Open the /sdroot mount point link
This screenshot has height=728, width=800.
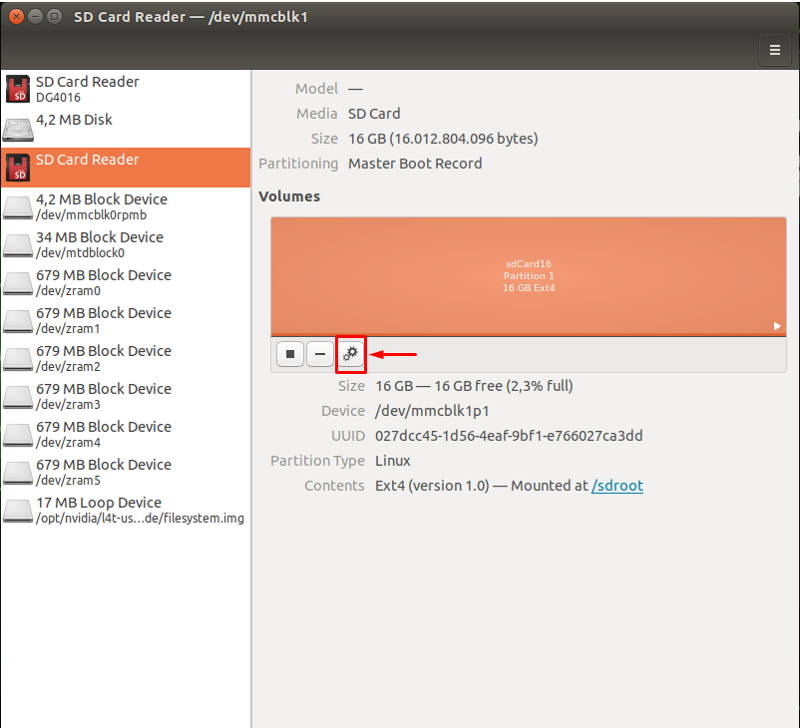(x=617, y=486)
